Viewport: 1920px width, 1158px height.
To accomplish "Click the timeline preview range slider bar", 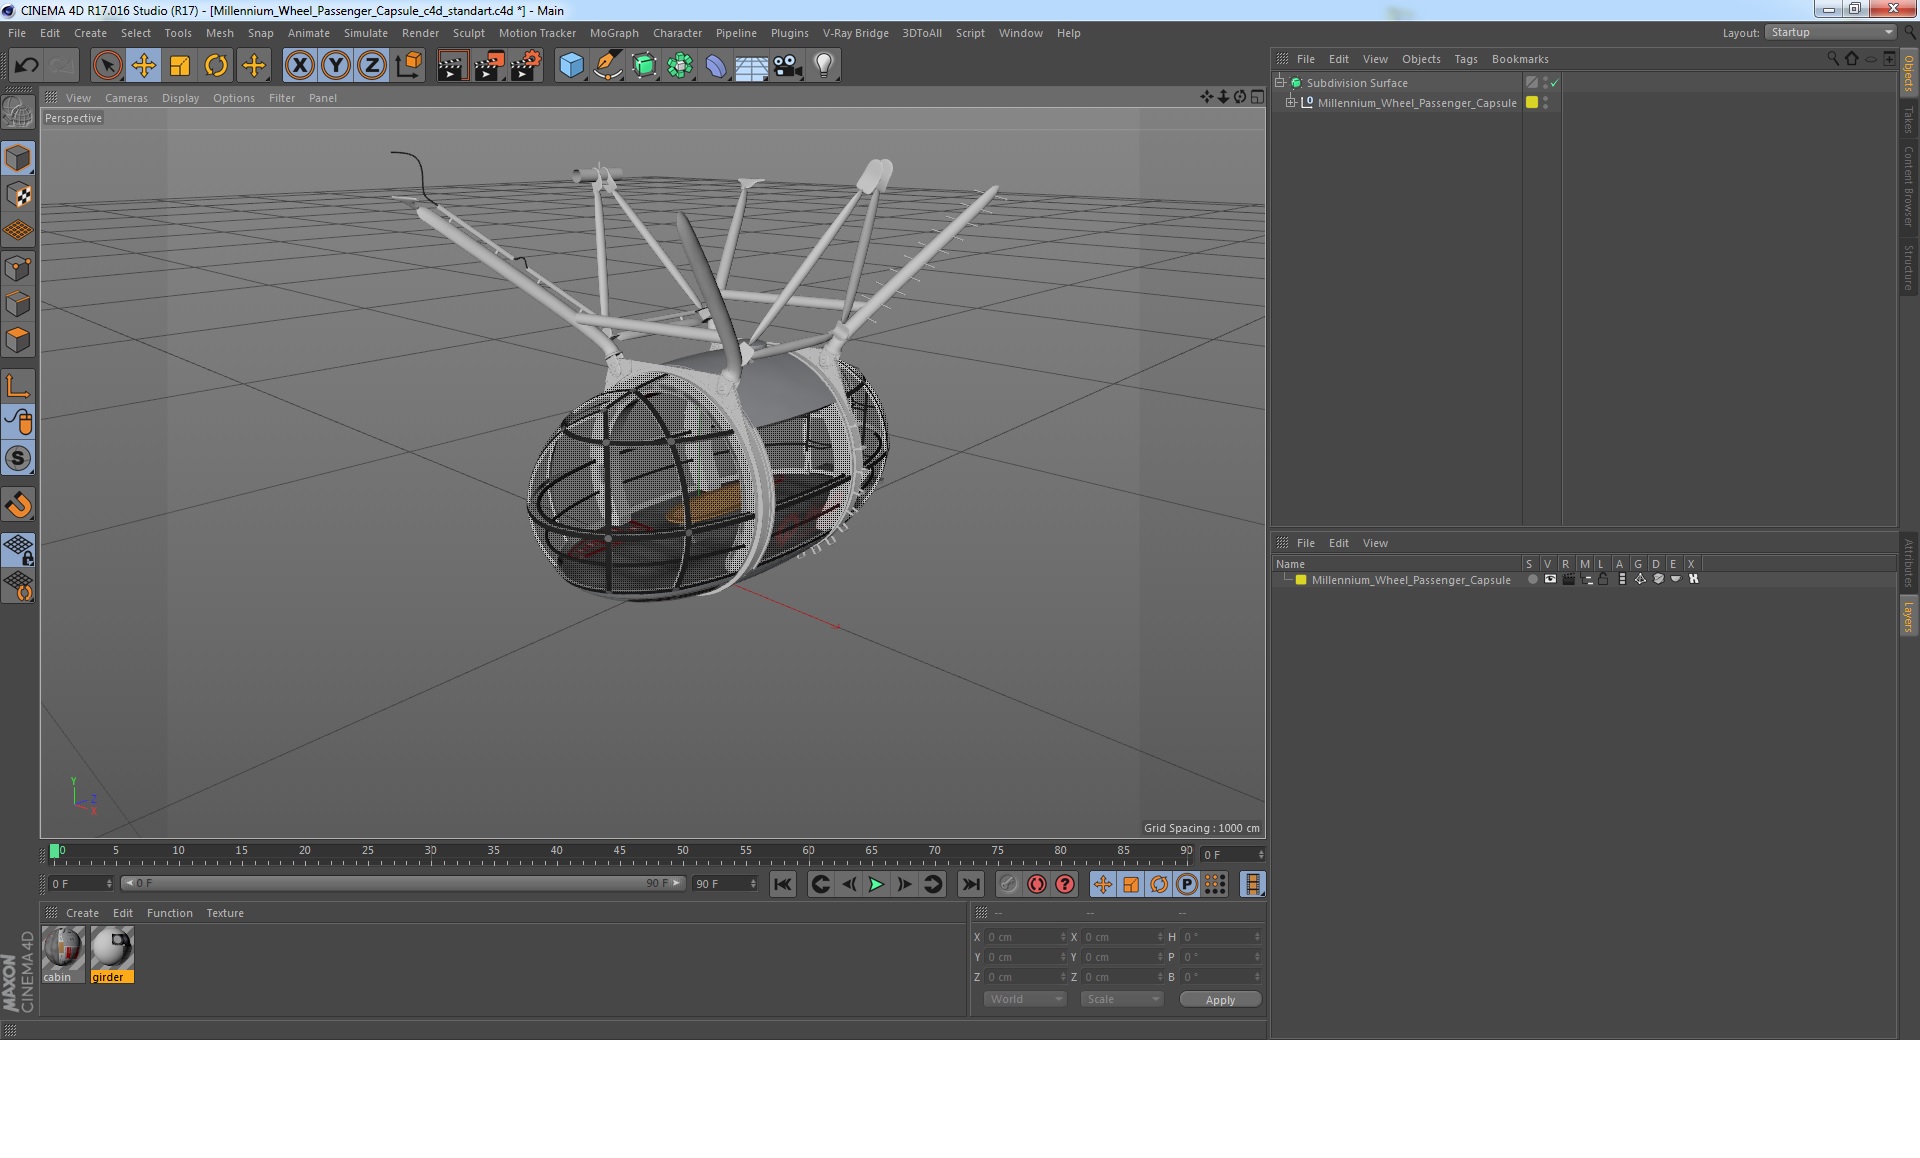I will point(403,883).
